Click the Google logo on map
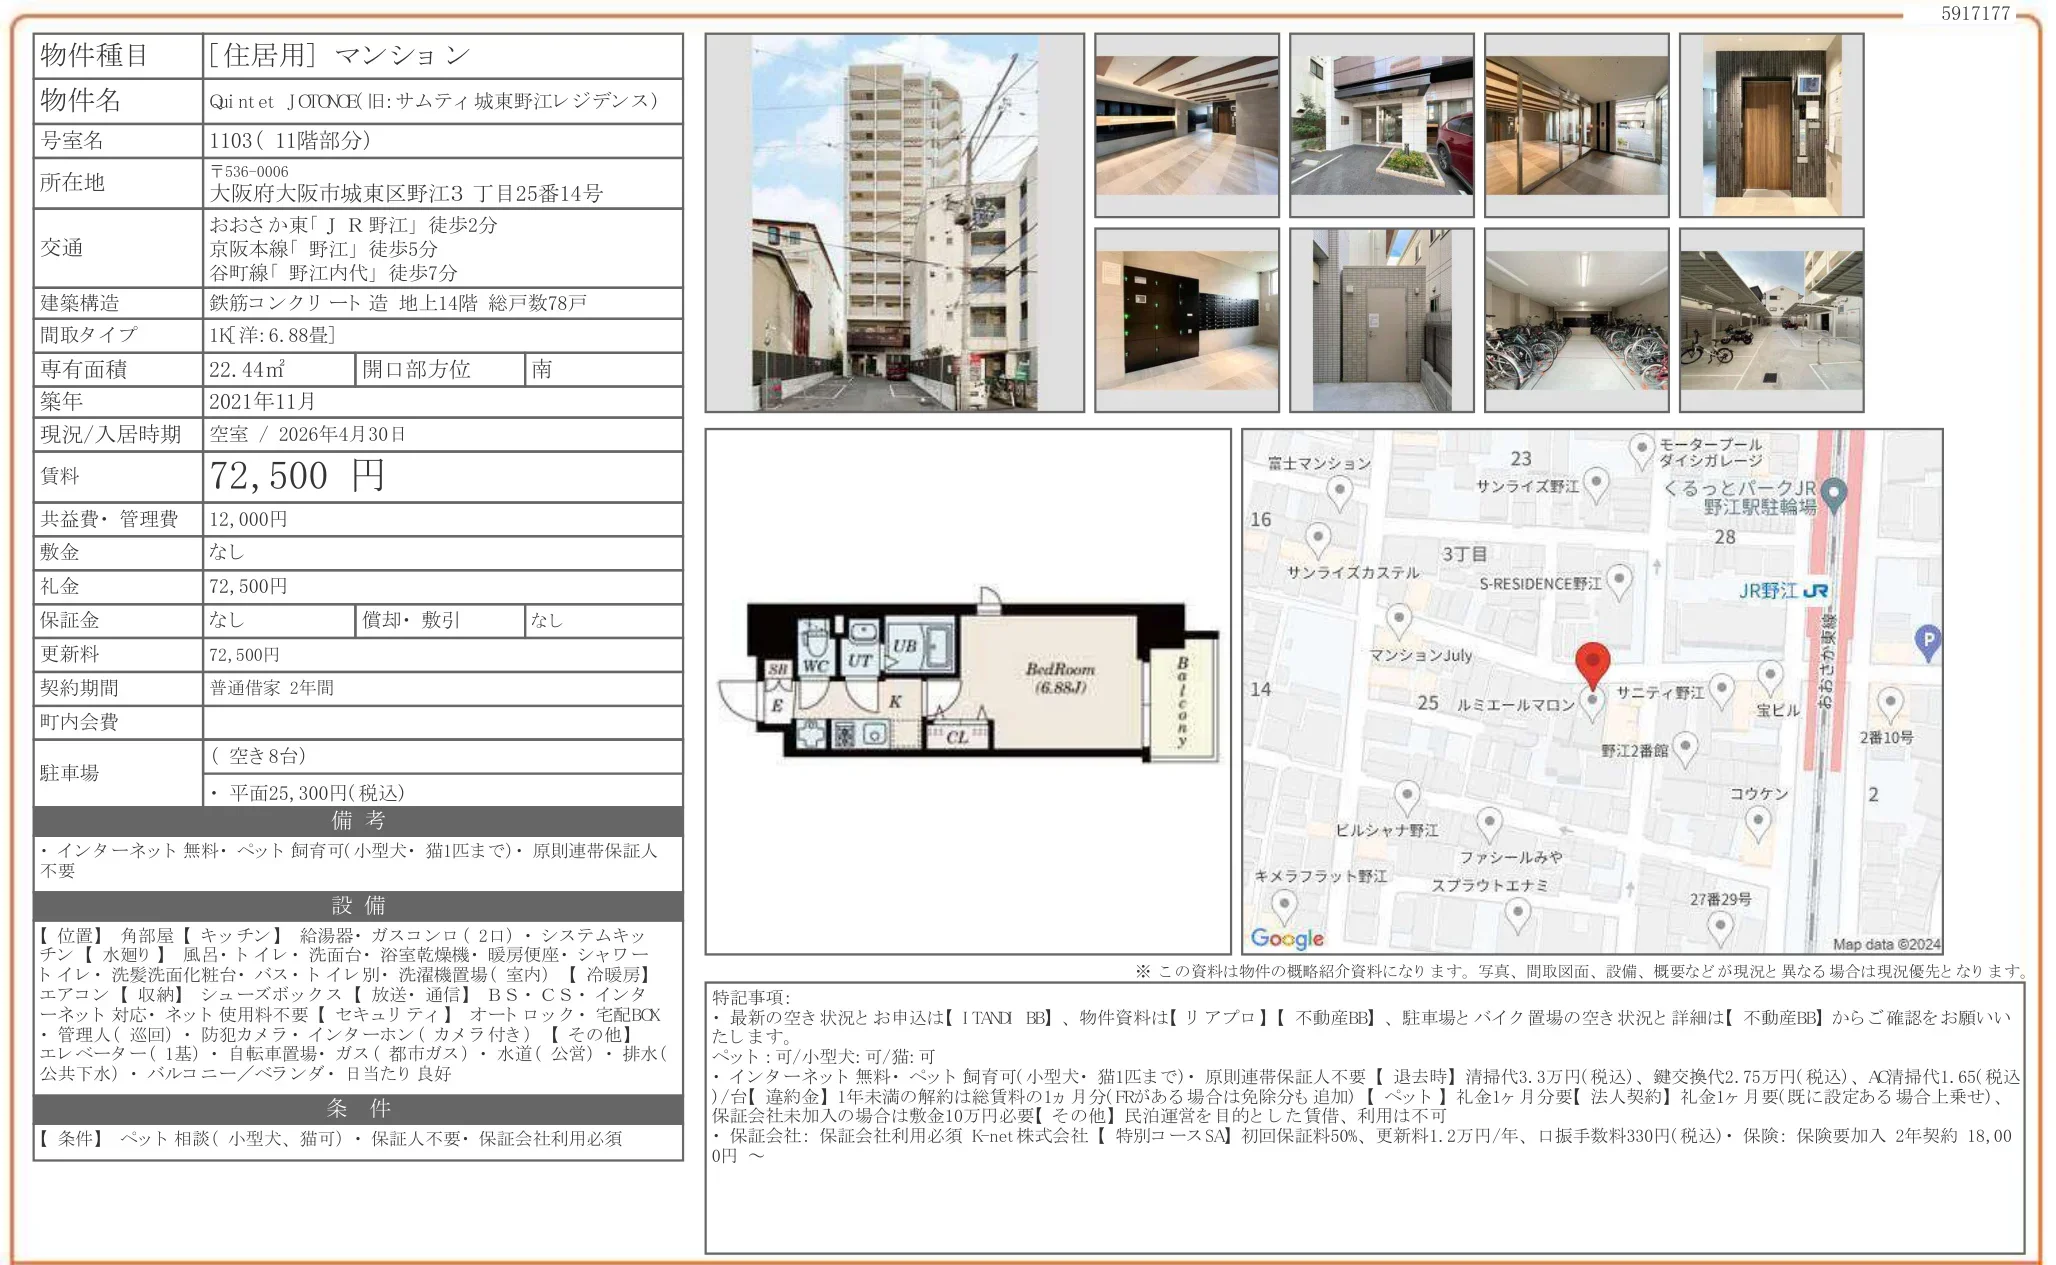Viewport: 2056px width, 1265px height. point(1287,938)
